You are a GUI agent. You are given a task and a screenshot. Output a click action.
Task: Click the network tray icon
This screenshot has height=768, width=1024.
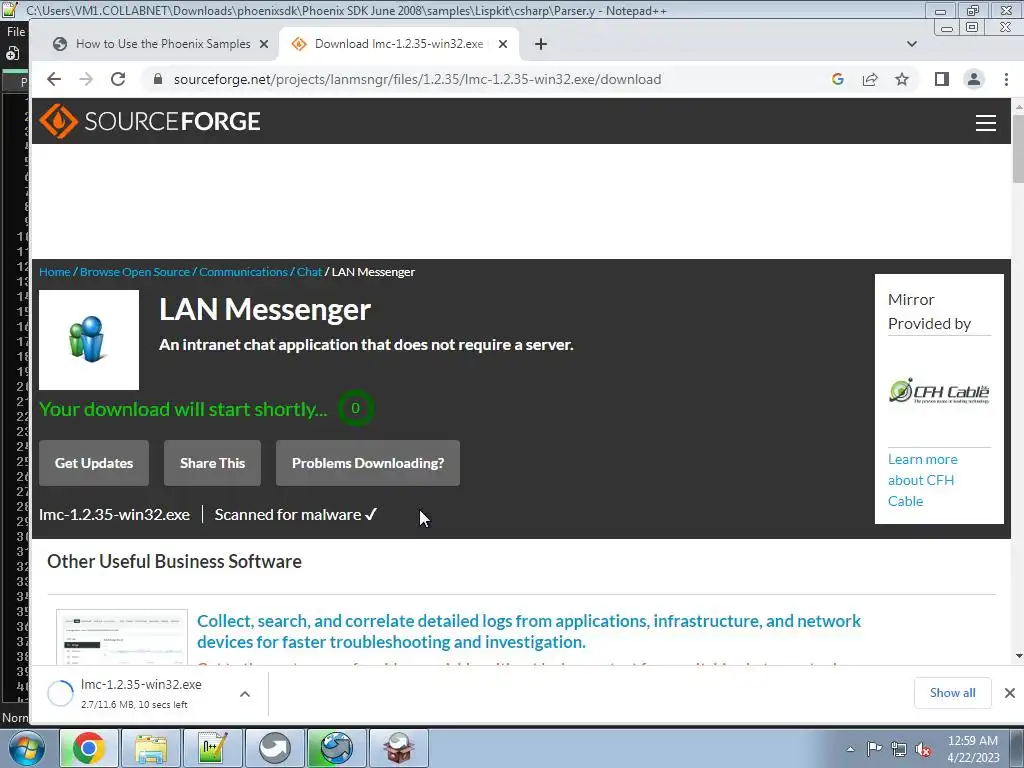[899, 749]
